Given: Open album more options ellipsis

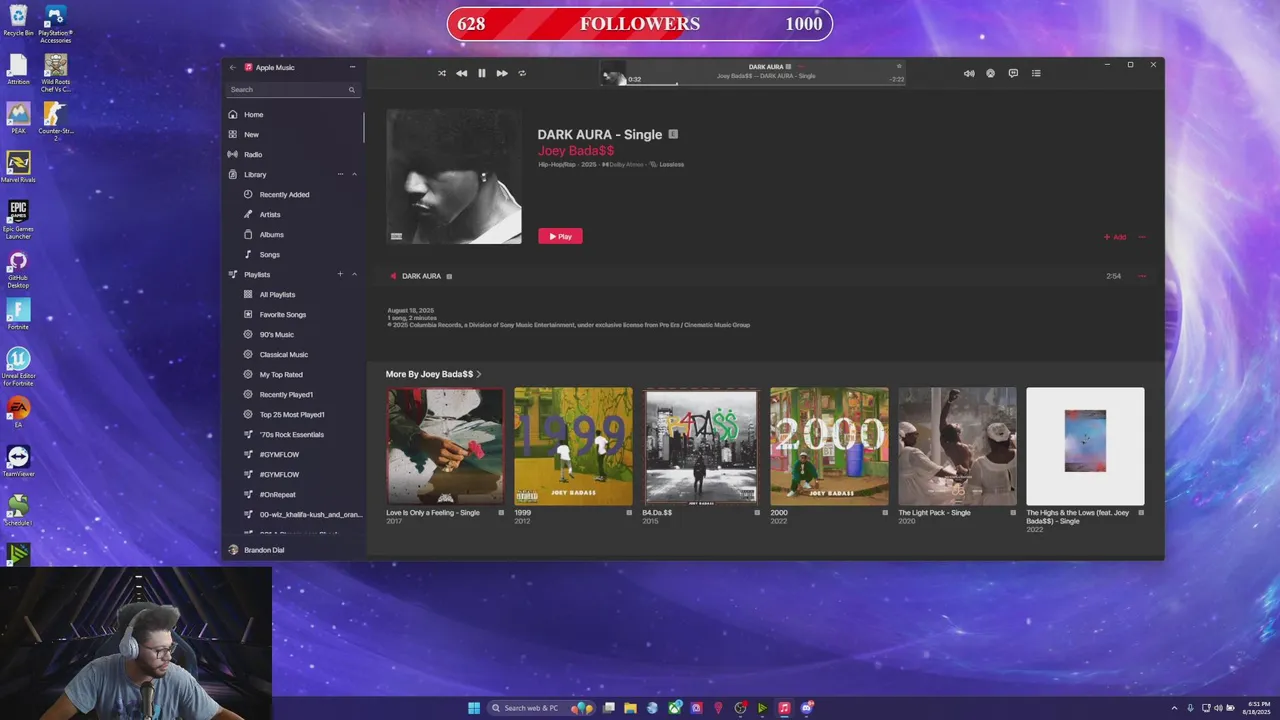Looking at the screenshot, I should click(1142, 237).
